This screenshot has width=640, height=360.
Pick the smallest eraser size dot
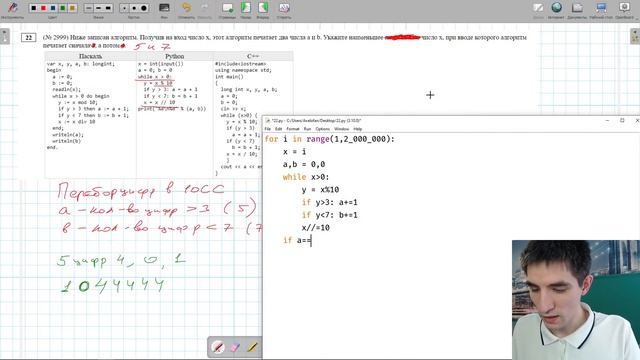coord(124,8)
